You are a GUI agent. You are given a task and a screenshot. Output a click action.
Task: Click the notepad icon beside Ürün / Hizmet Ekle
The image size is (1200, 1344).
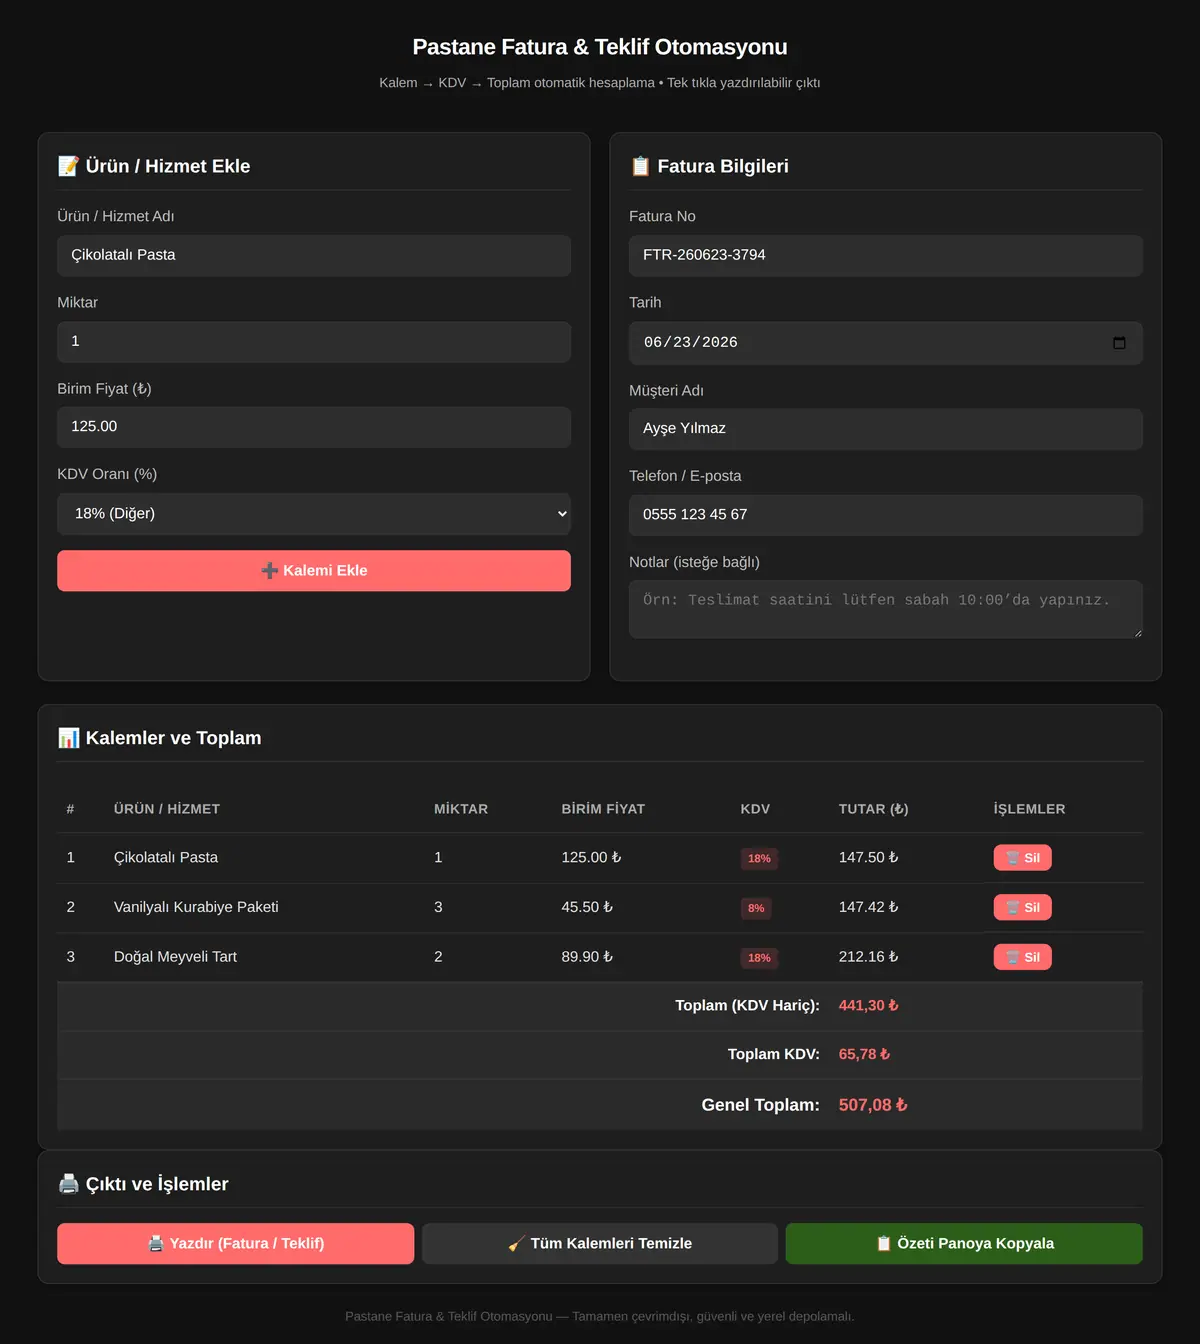68,166
